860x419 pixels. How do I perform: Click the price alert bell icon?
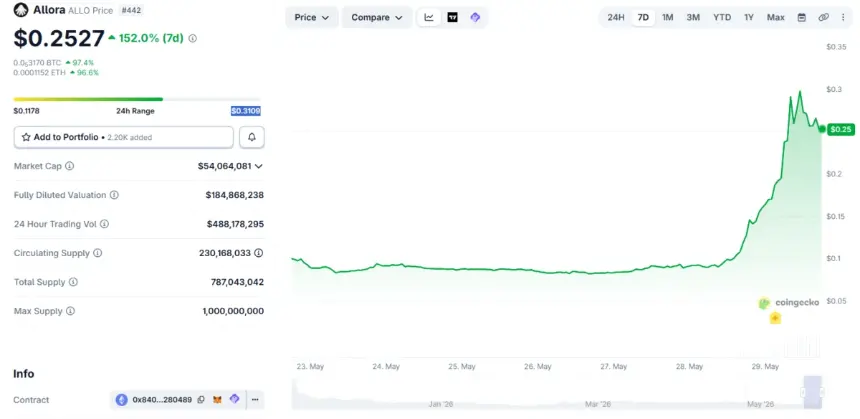coord(252,137)
